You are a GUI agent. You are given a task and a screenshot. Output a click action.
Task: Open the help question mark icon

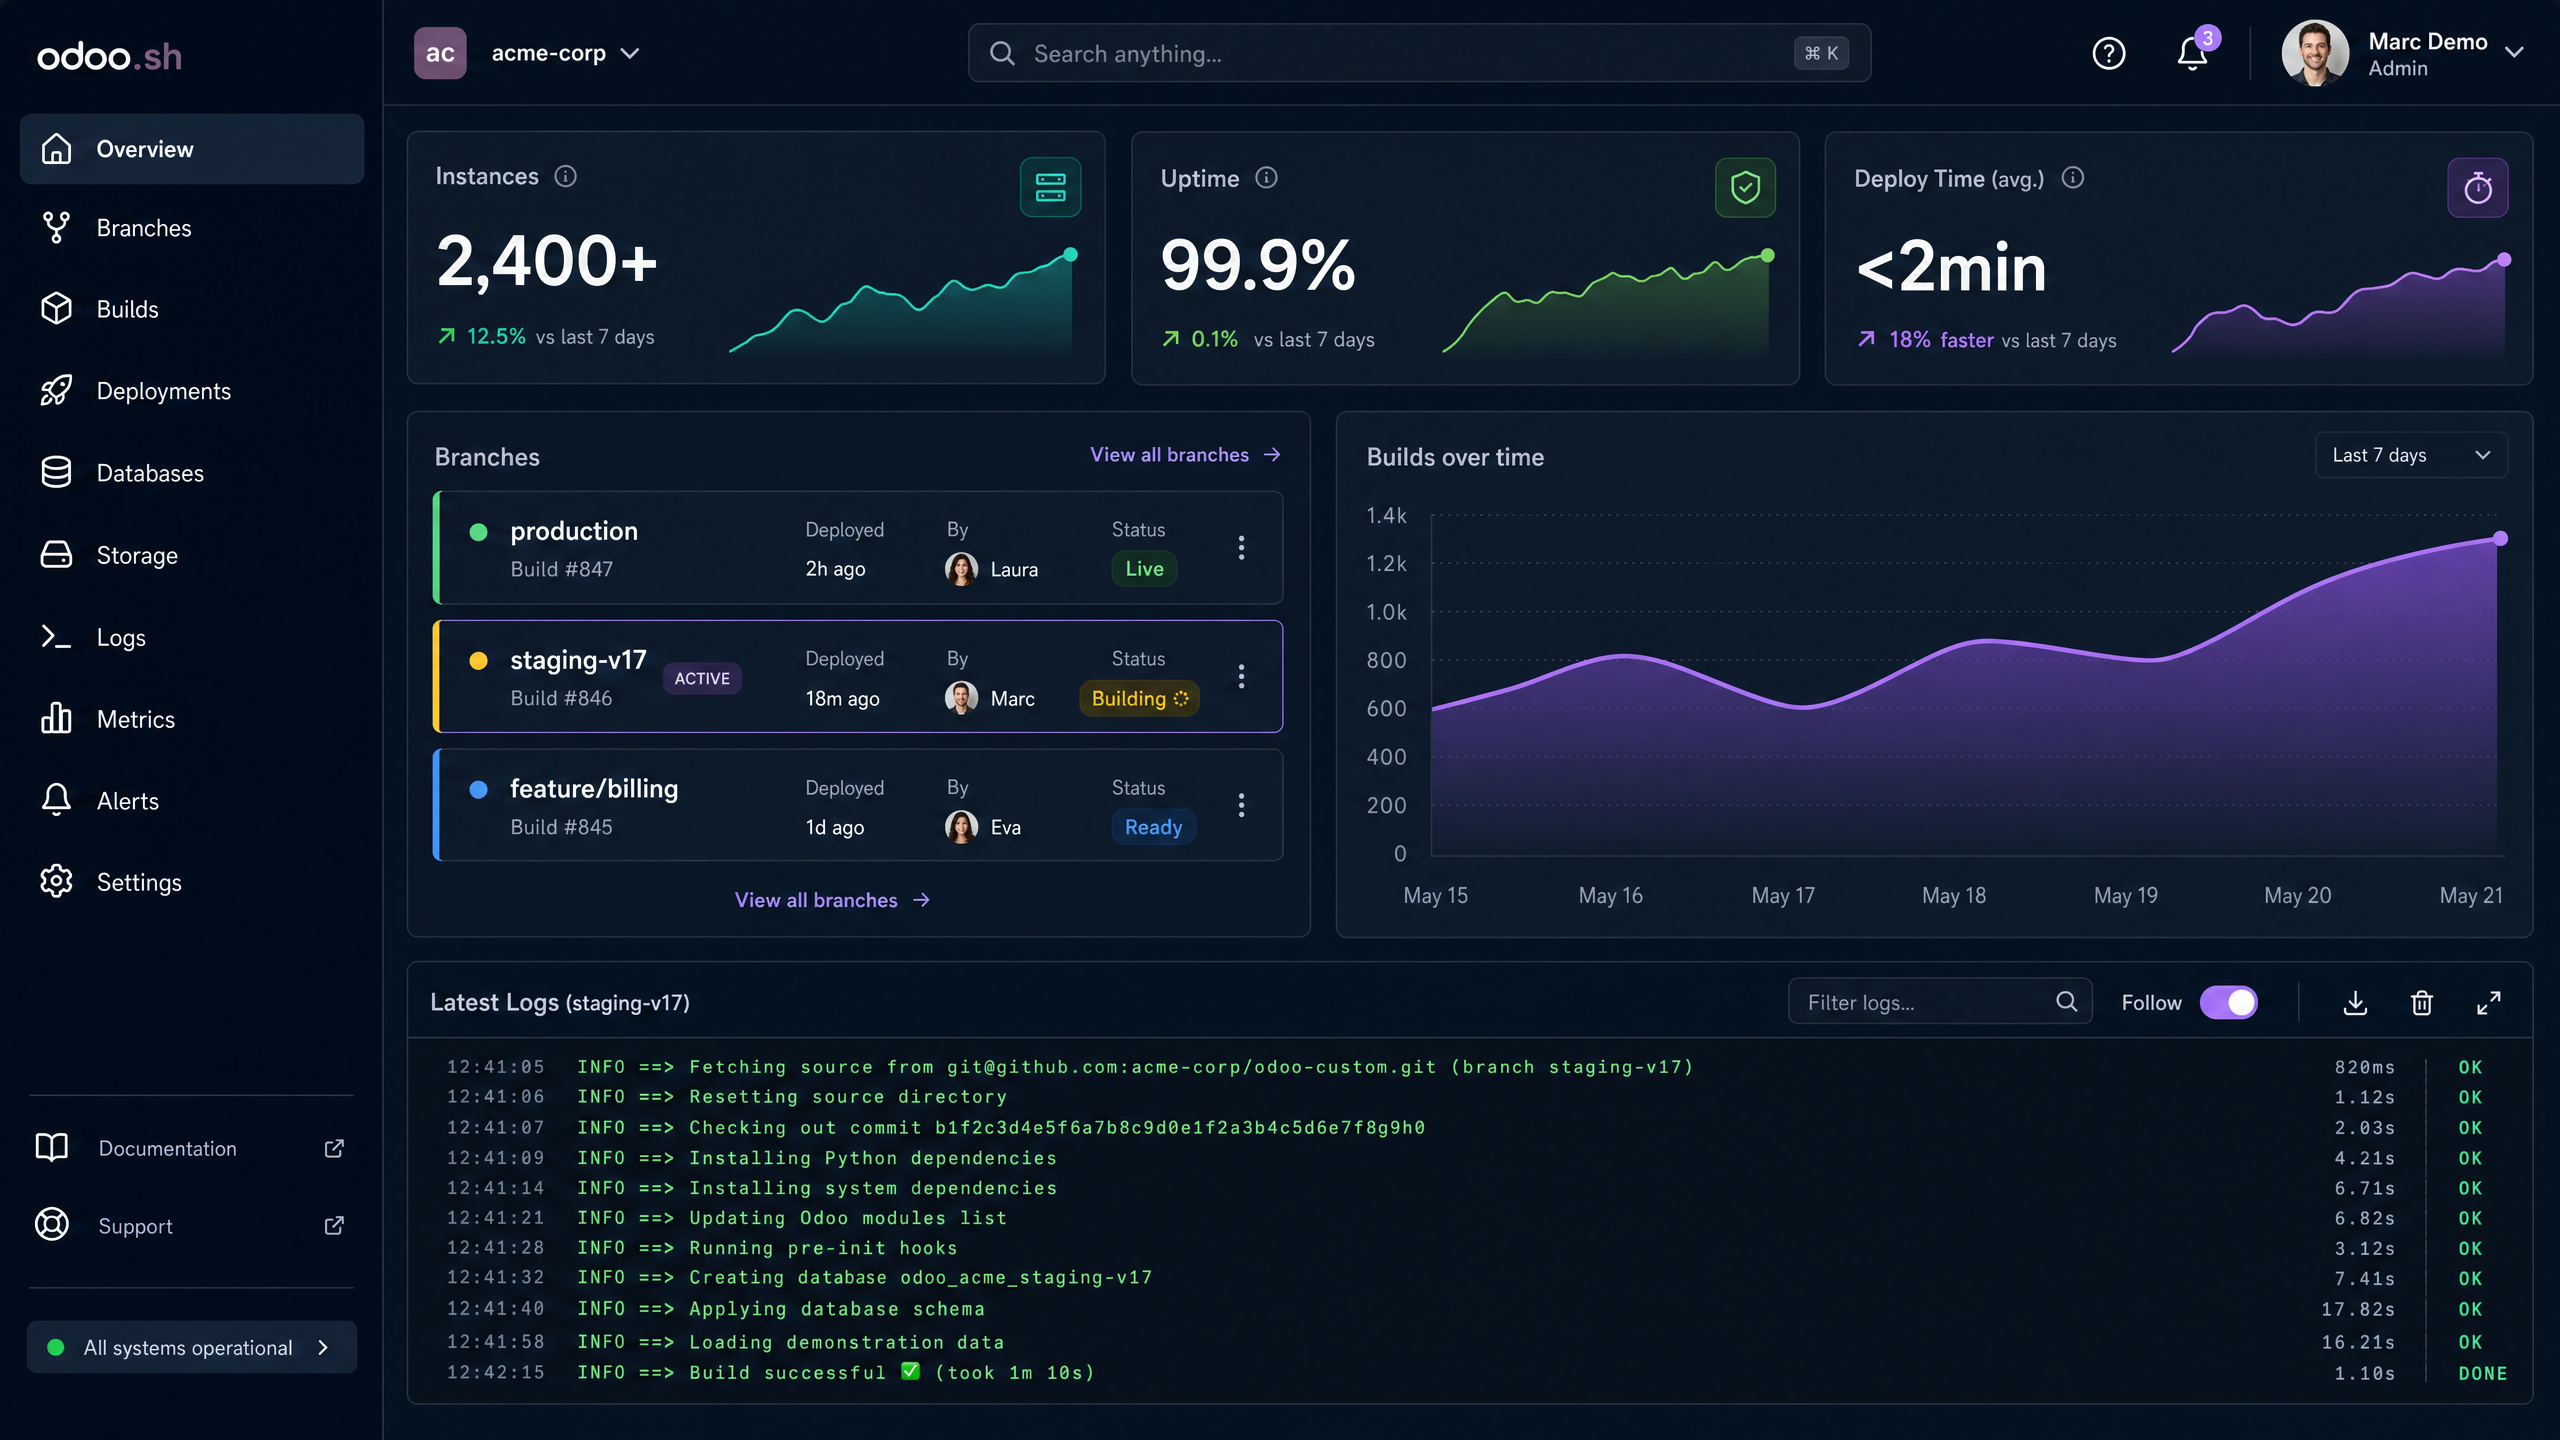tap(2109, 53)
